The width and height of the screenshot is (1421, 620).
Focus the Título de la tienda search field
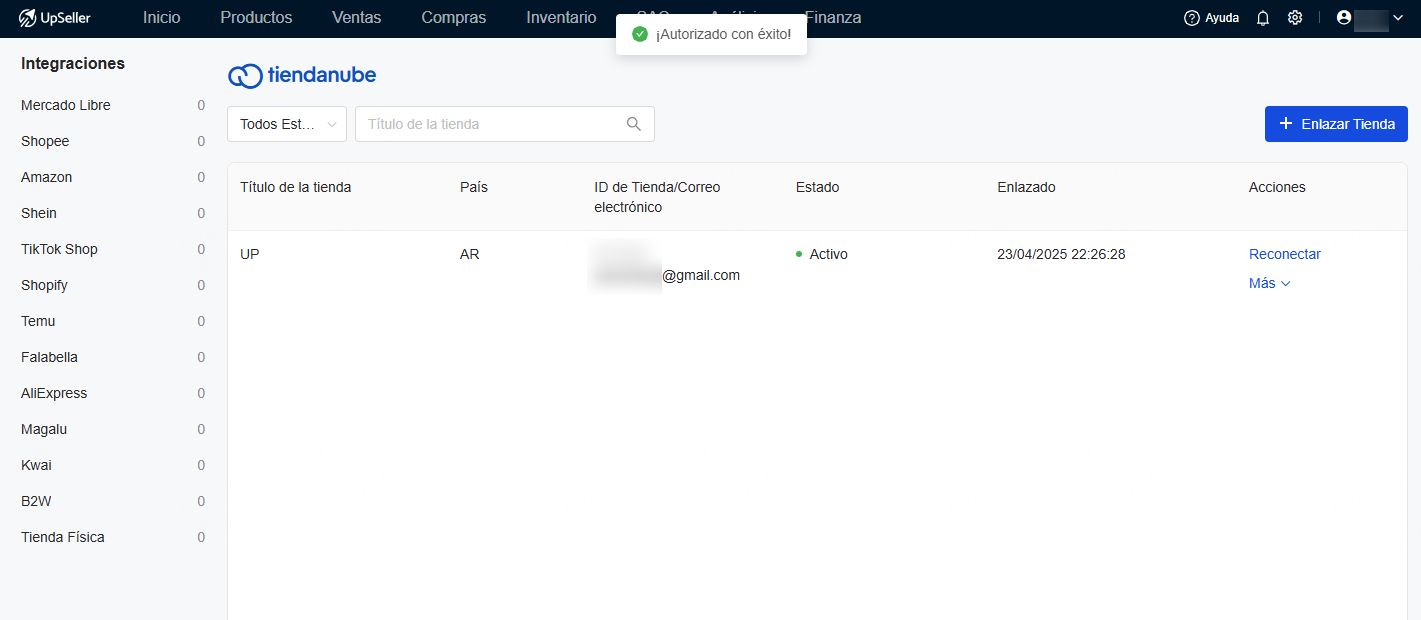coord(505,124)
